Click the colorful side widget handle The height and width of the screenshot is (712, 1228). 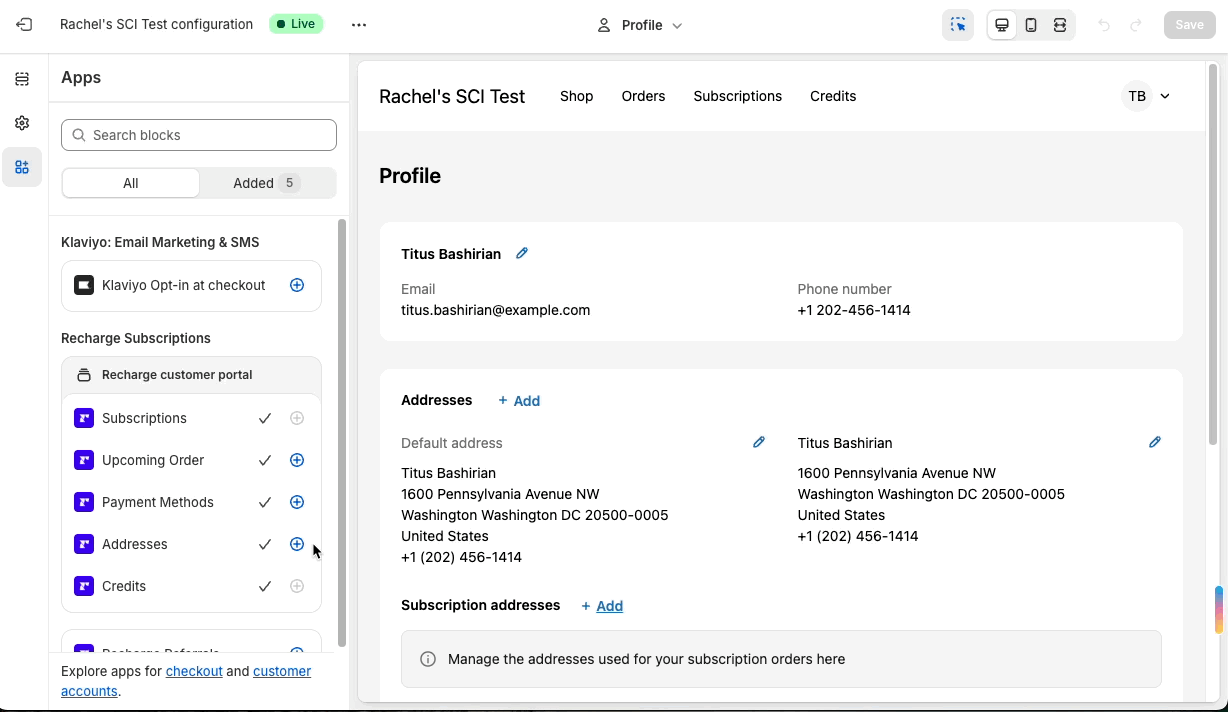(1220, 609)
